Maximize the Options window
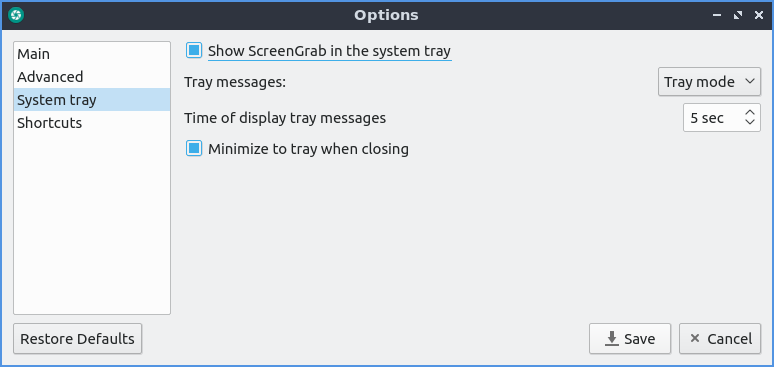The height and width of the screenshot is (367, 774). (x=738, y=15)
